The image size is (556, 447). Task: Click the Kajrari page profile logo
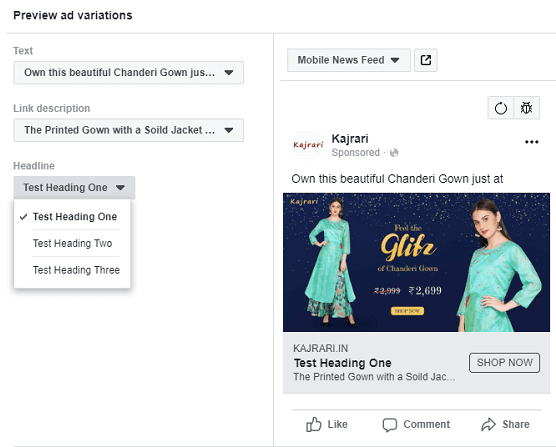coord(308,145)
